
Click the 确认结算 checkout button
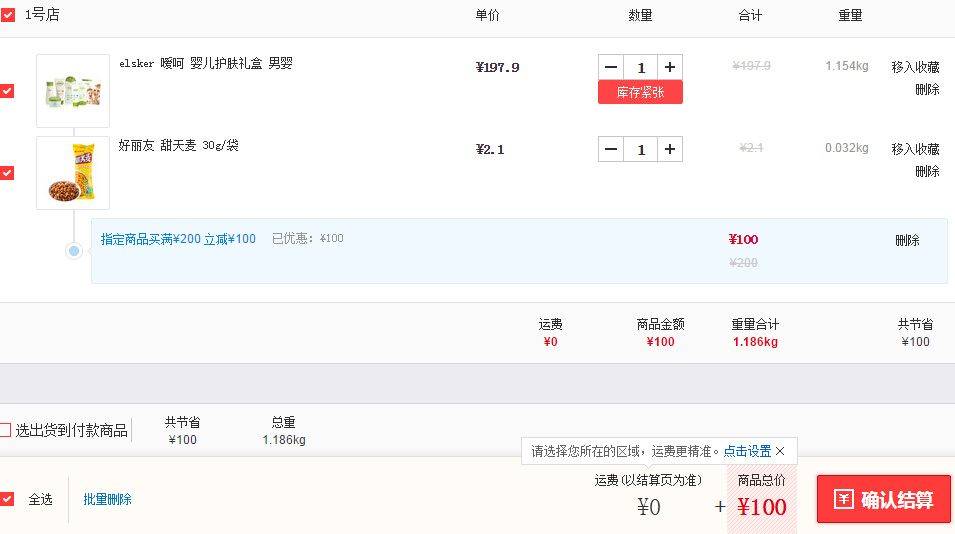coord(884,499)
